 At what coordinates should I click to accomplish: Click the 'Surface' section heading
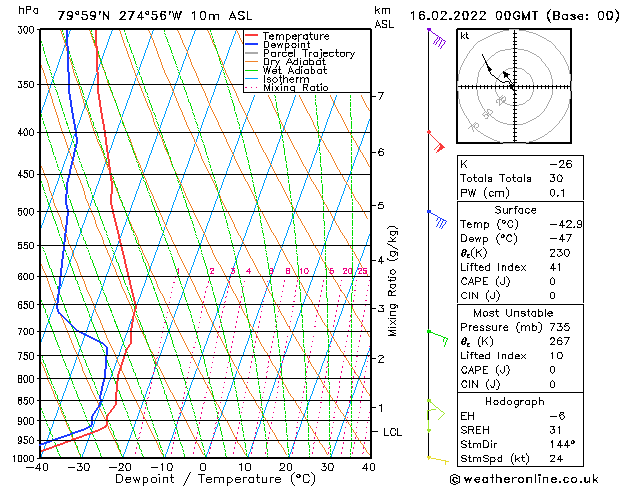pos(515,210)
